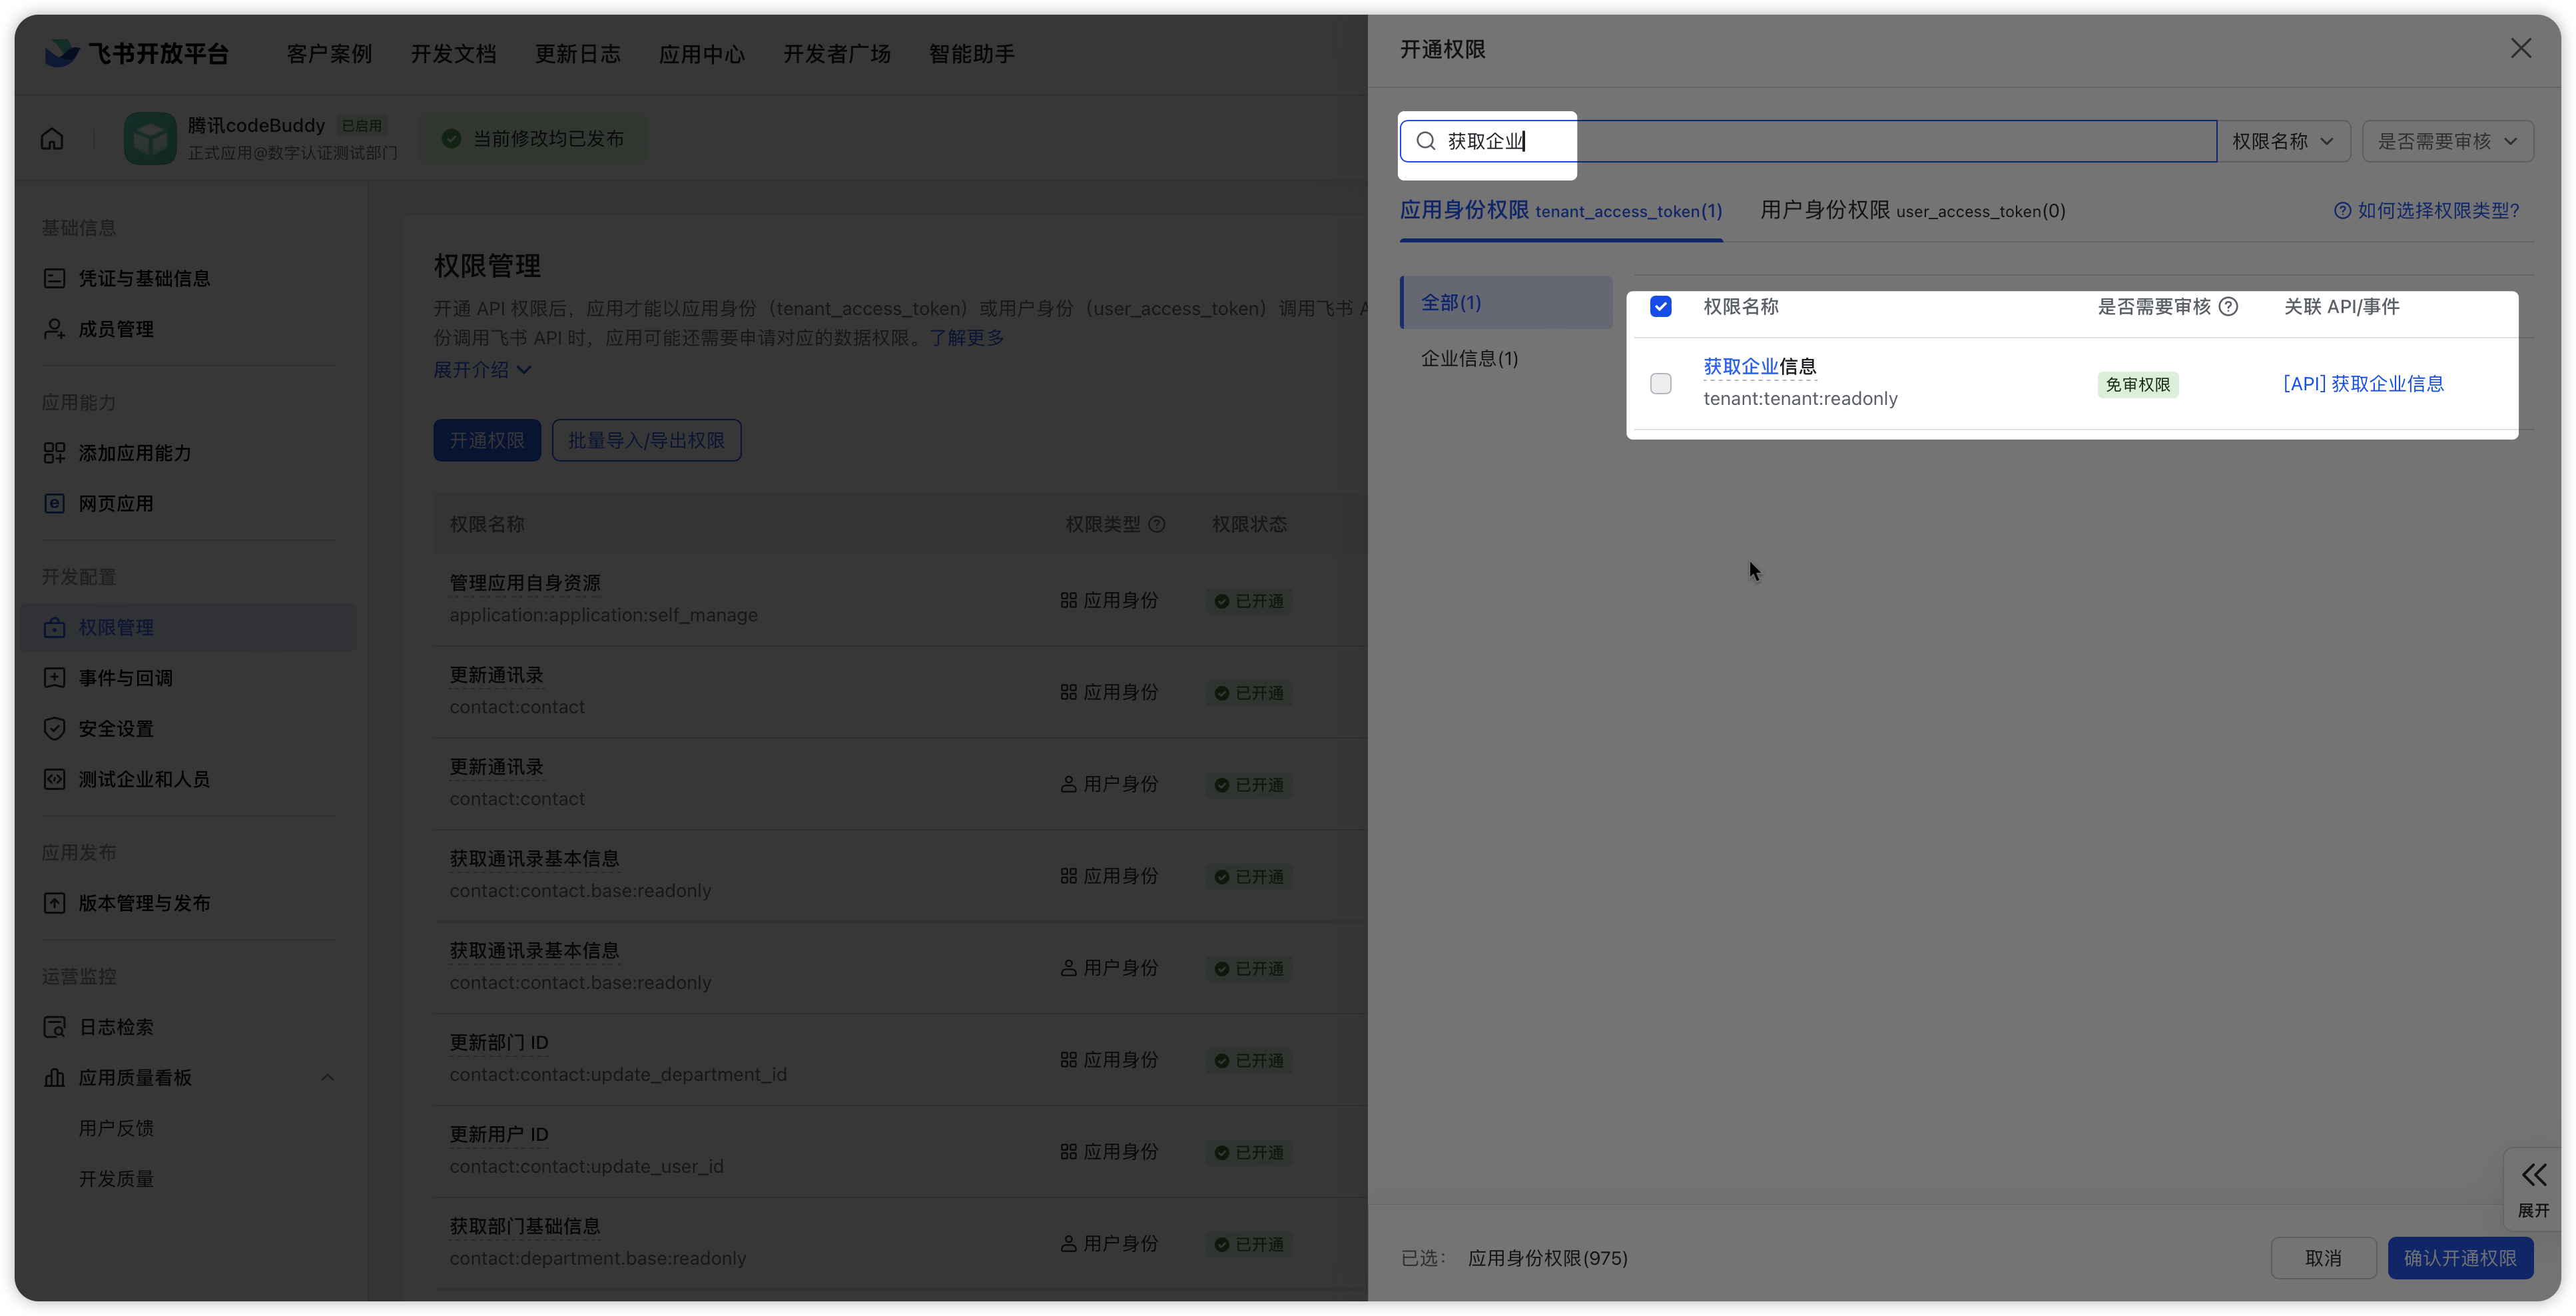Open the [API] 获取企业信息 link
This screenshot has height=1316, width=2576.
[2363, 384]
